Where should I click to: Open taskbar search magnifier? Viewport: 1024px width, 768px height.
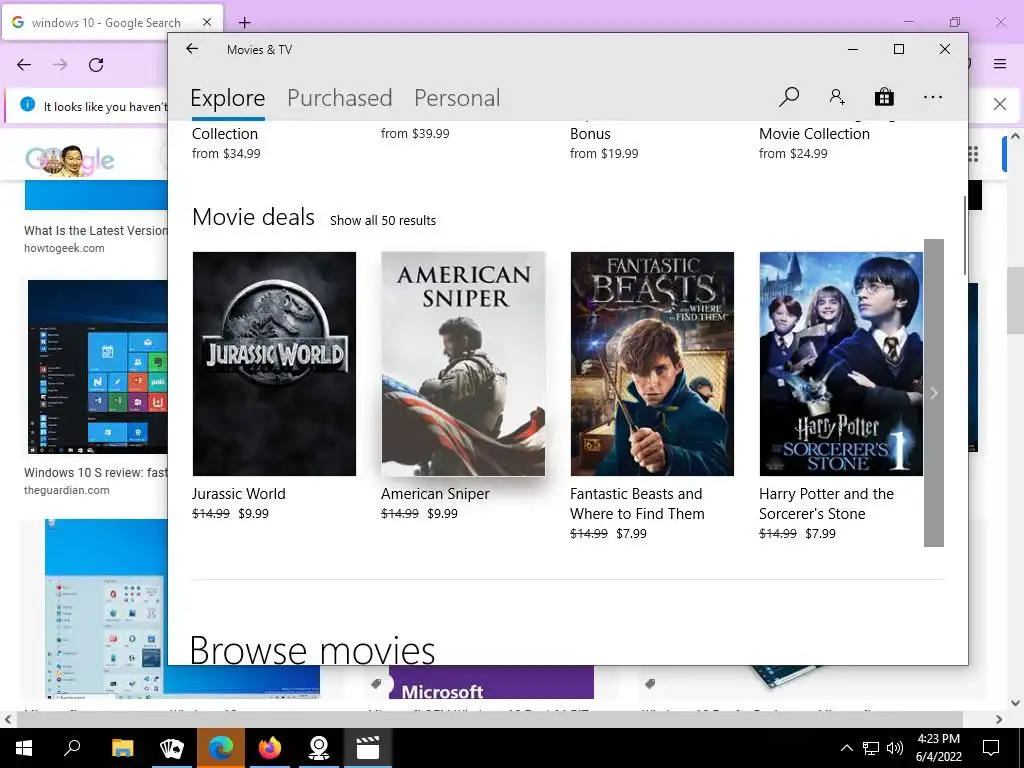point(72,748)
